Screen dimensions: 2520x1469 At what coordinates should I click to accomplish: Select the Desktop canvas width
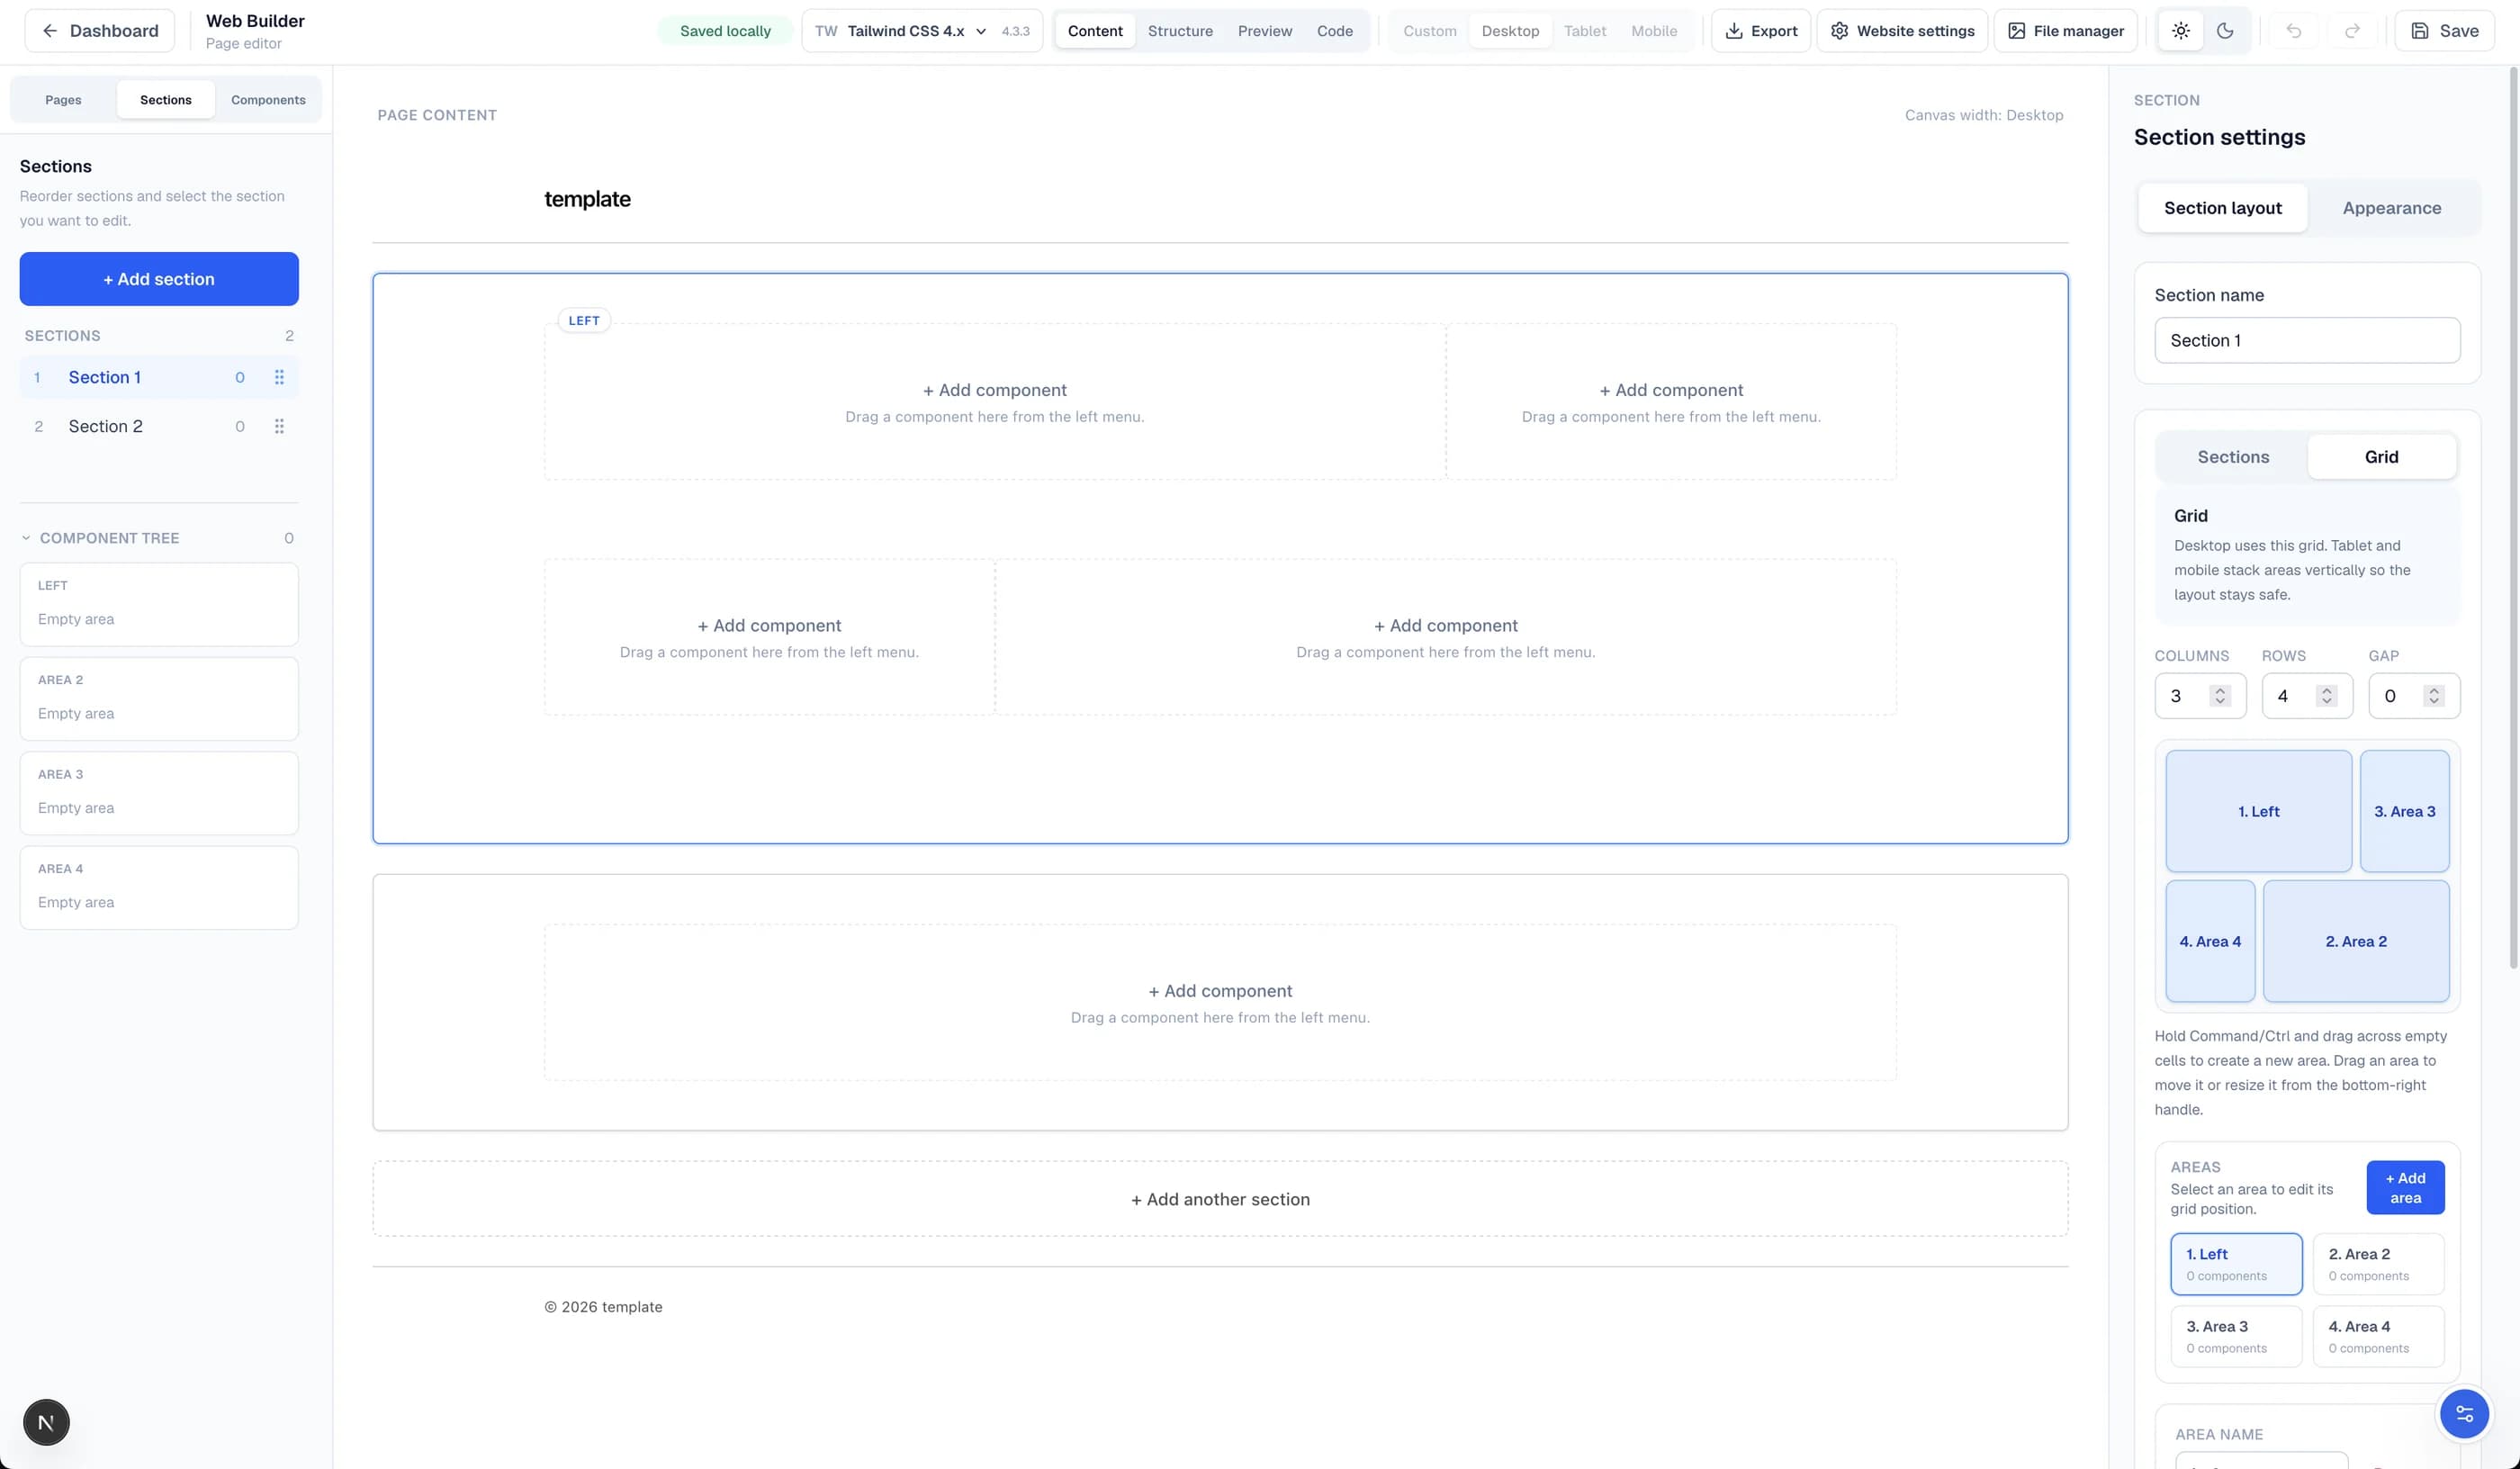[x=1510, y=31]
